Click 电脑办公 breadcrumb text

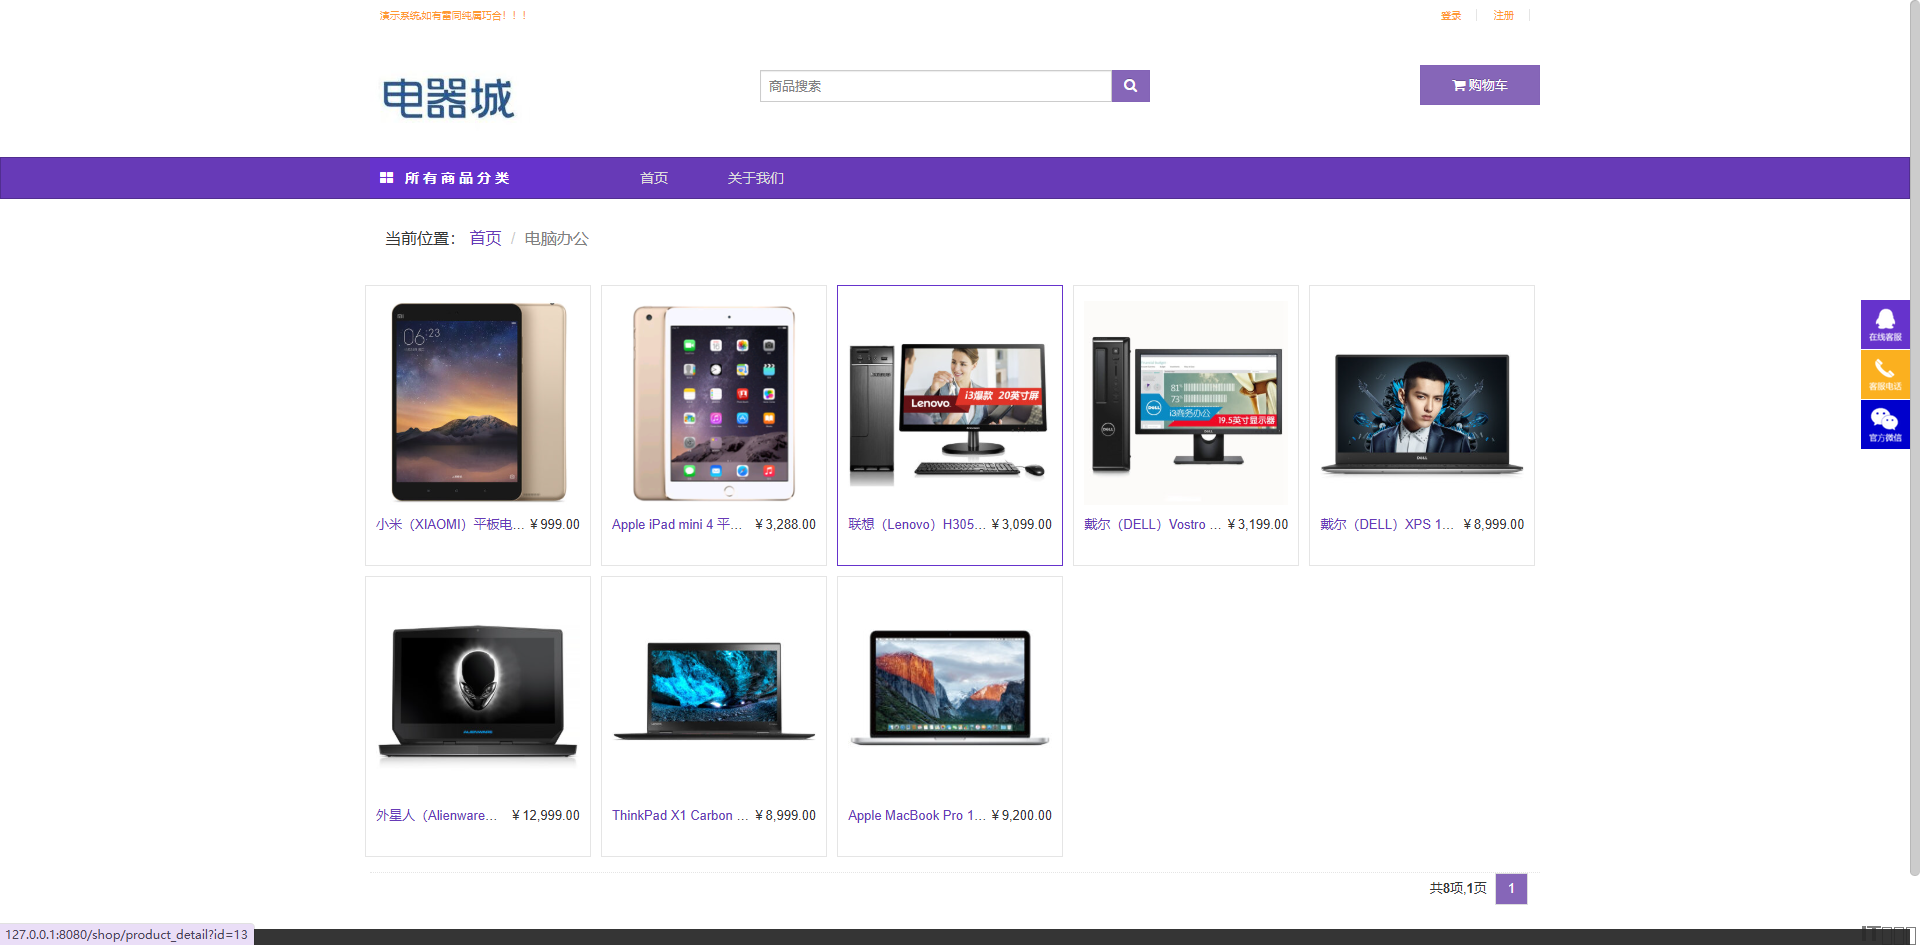[x=556, y=238]
